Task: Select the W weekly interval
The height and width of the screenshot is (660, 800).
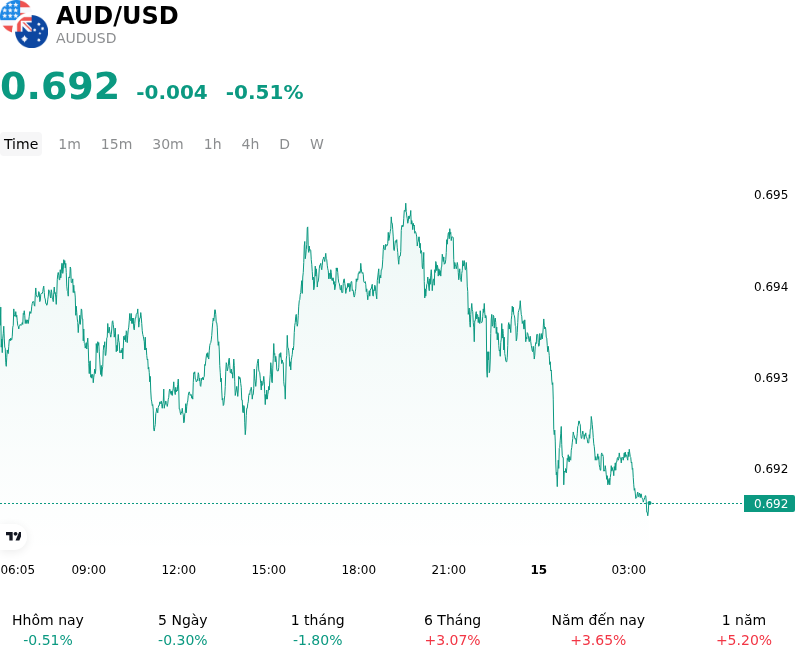Action: point(317,144)
